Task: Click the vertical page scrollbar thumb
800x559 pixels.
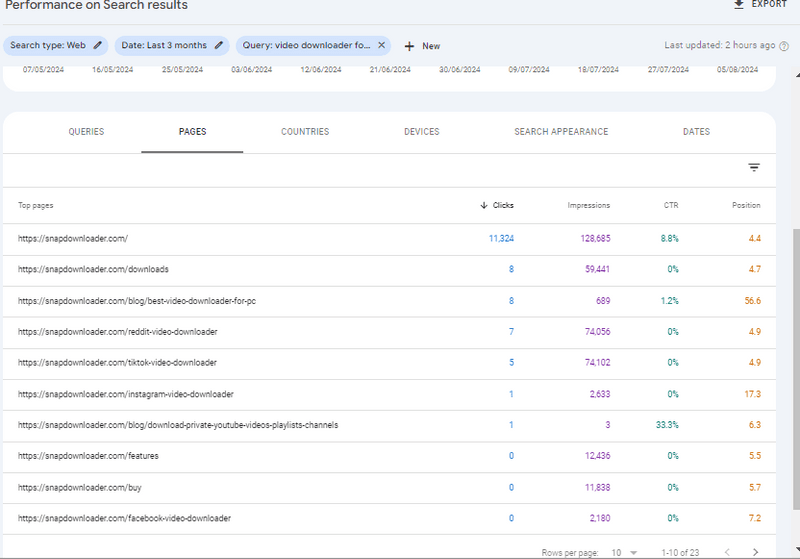Action: click(x=796, y=369)
